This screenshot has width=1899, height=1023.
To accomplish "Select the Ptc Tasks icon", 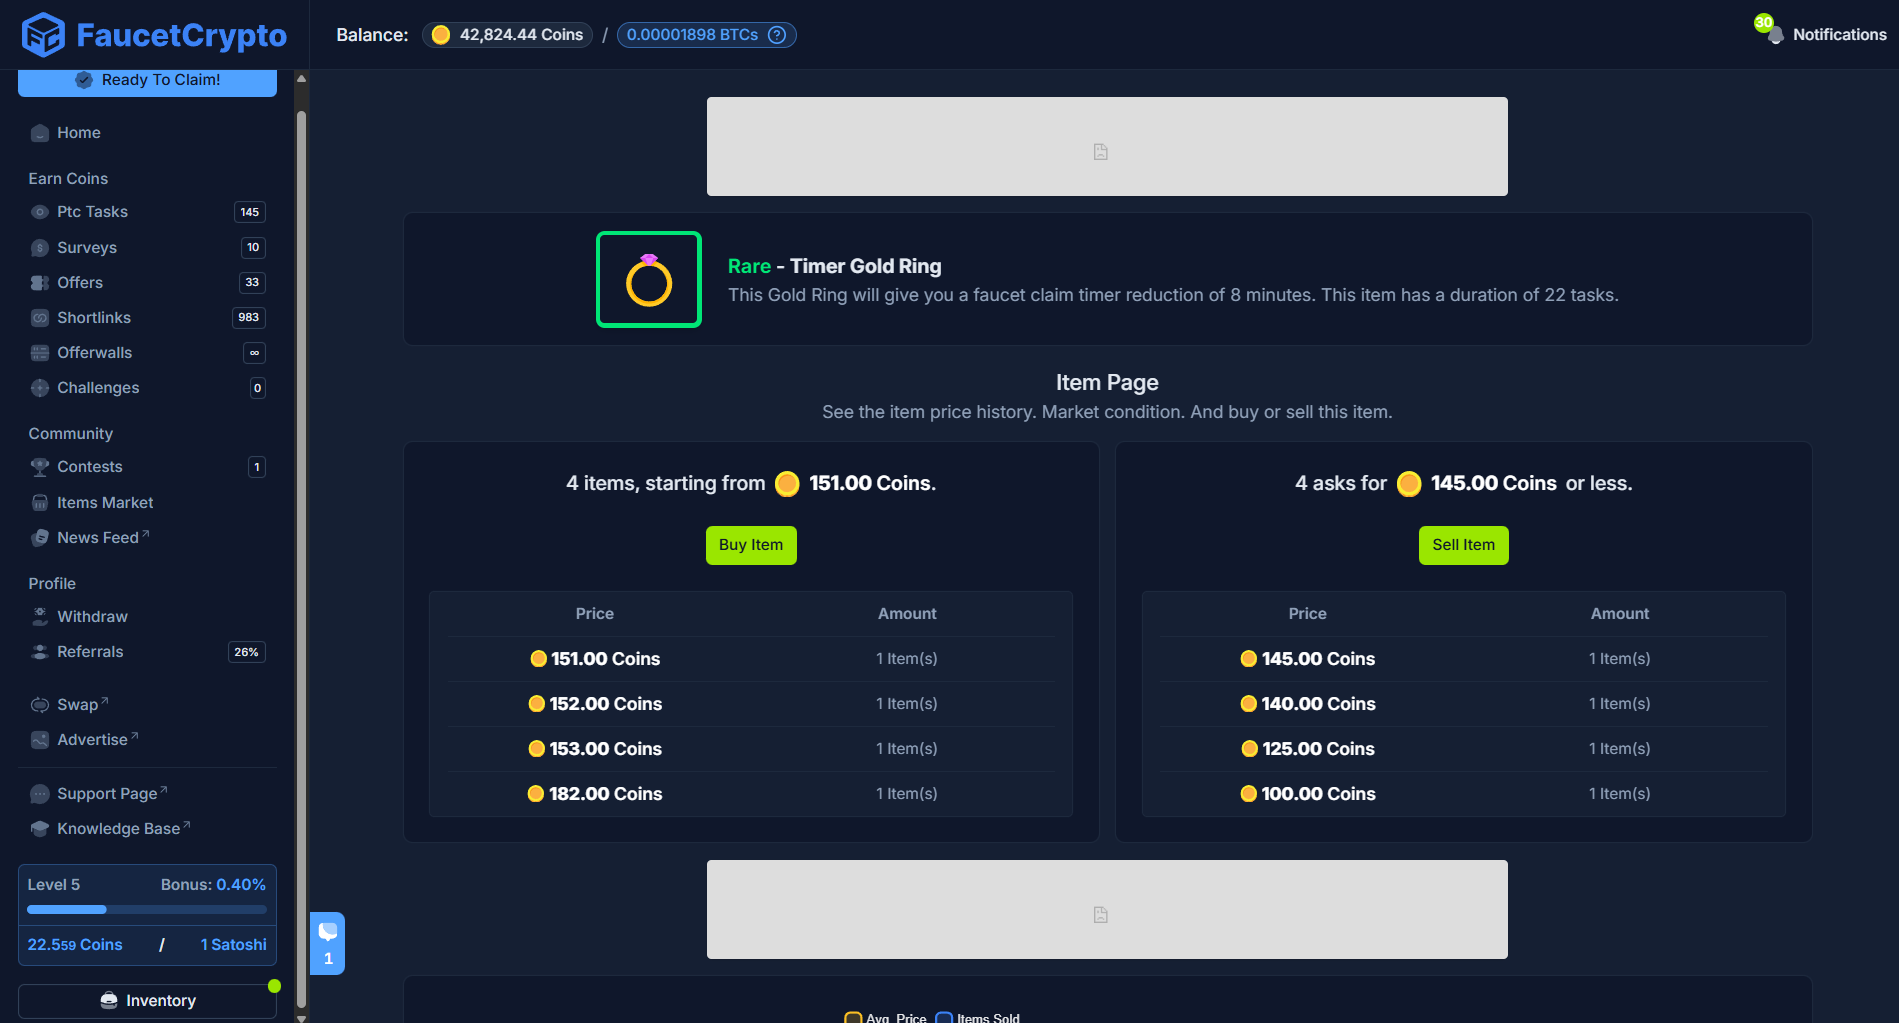I will point(39,212).
